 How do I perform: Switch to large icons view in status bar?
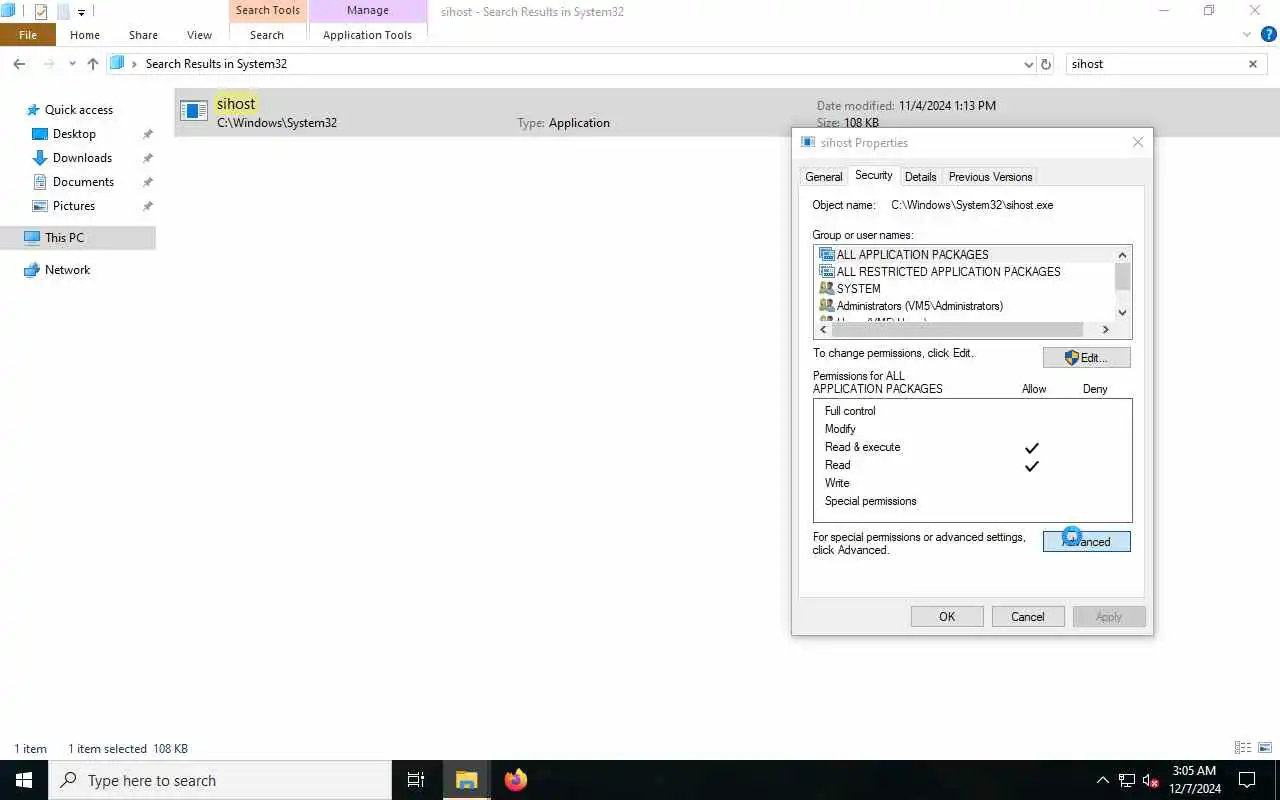click(x=1265, y=748)
